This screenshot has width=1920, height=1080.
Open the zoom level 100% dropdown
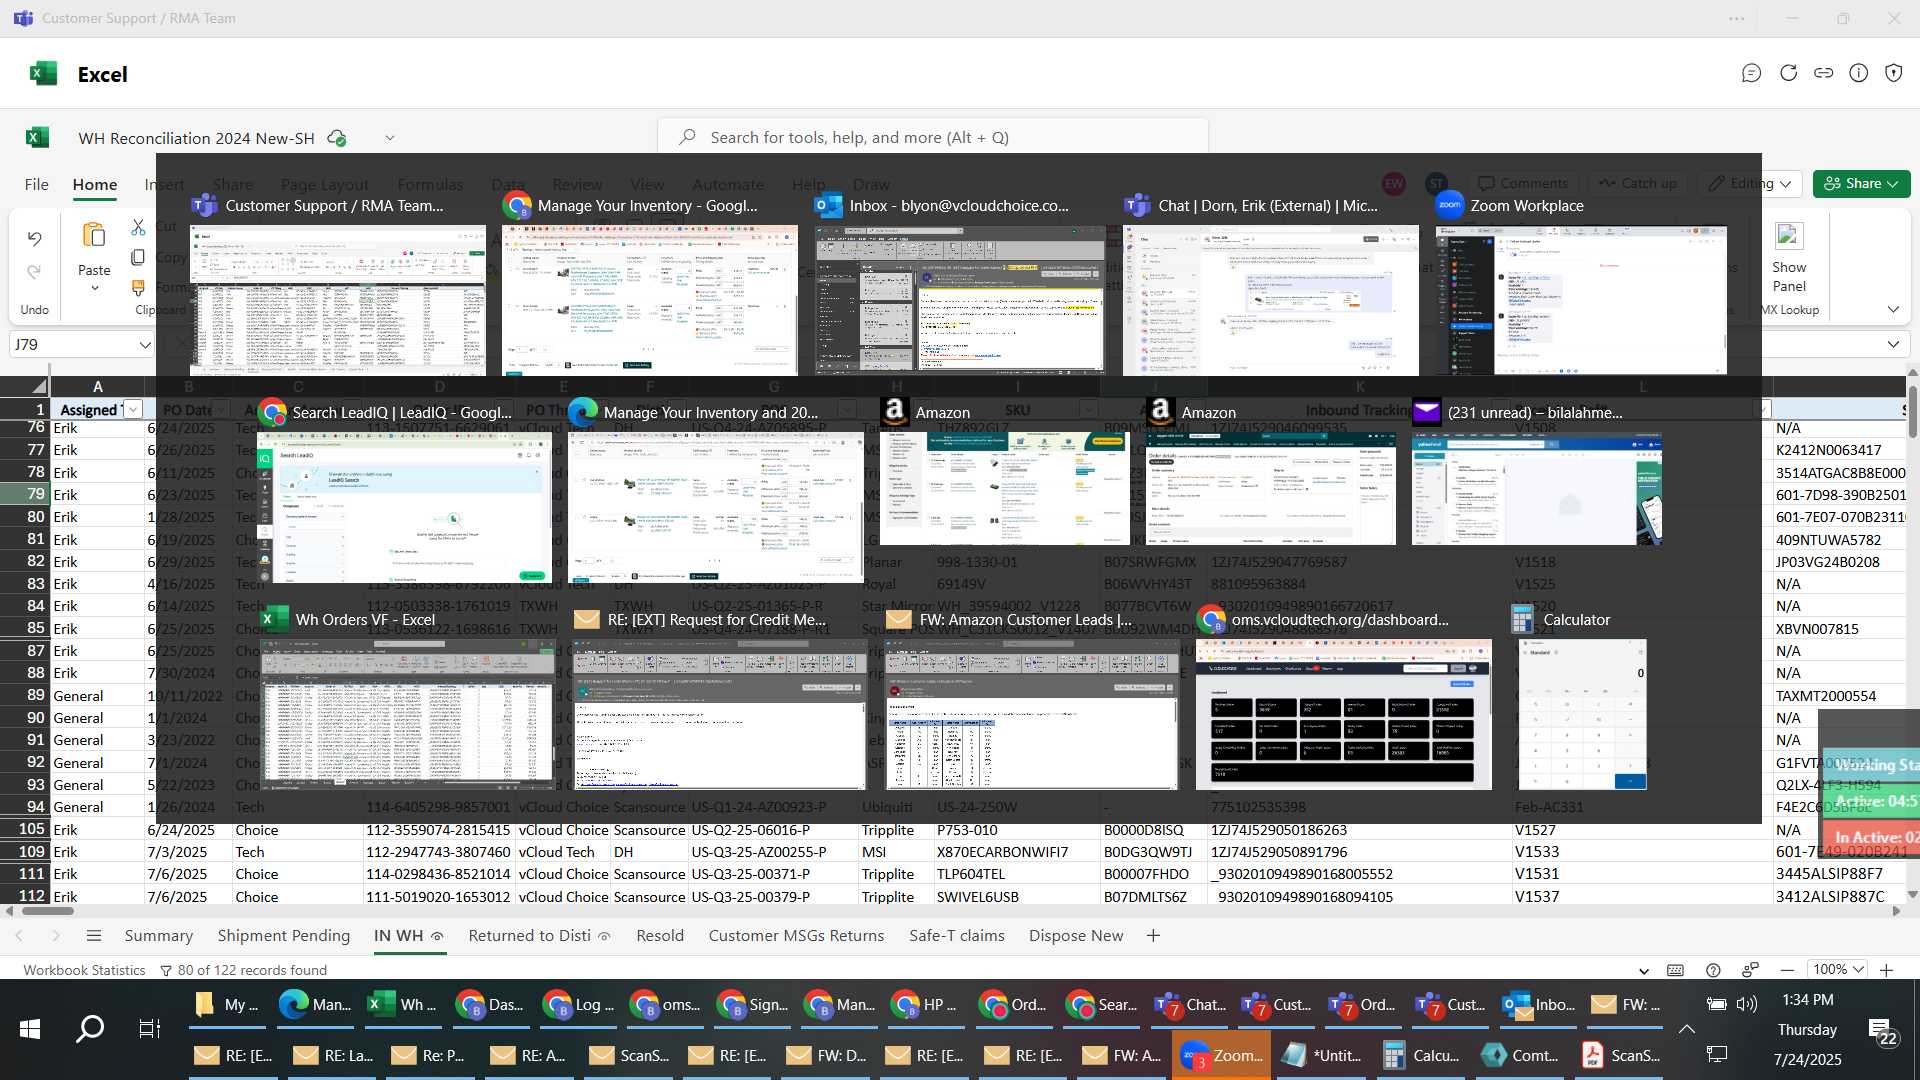(1840, 970)
